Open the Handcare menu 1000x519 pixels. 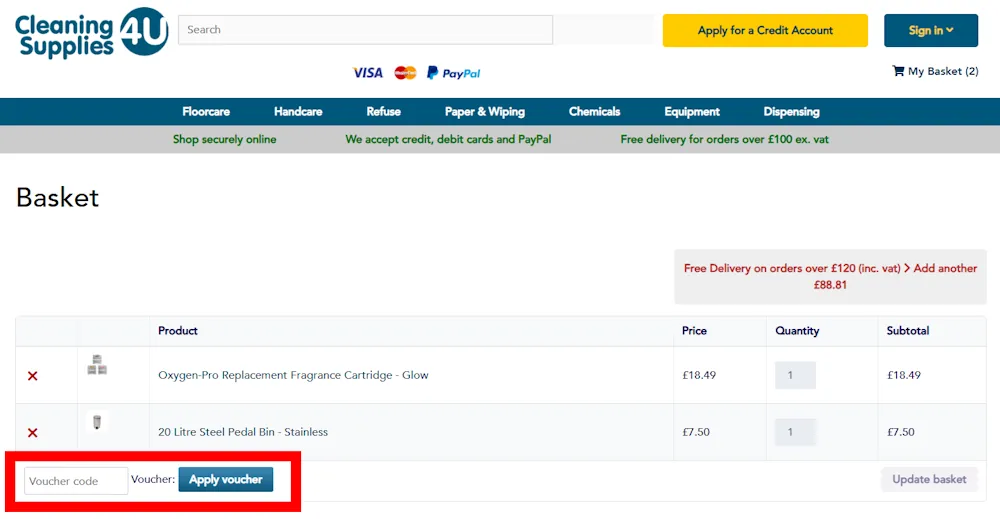pyautogui.click(x=298, y=112)
